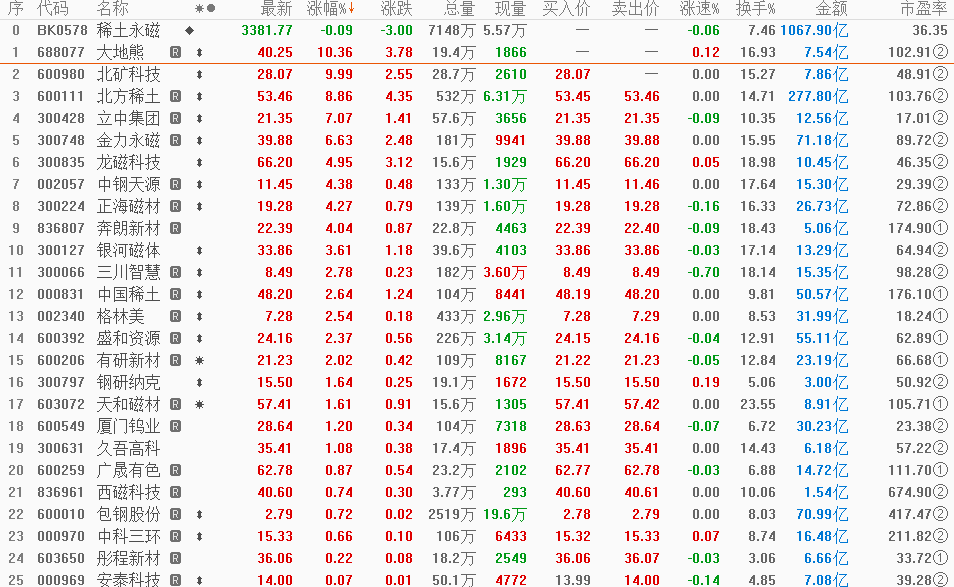Click the star-dot marker column header
The image size is (954, 587).
coord(205,9)
